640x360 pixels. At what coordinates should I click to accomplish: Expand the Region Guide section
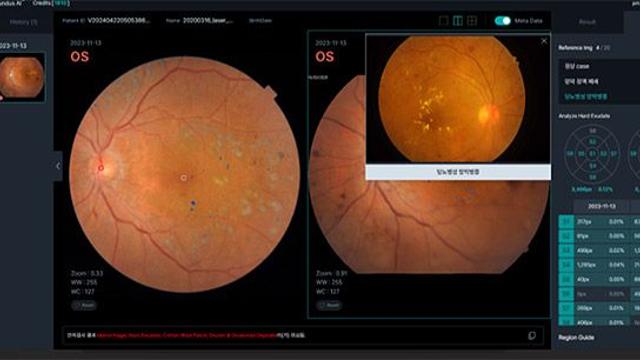pos(576,338)
